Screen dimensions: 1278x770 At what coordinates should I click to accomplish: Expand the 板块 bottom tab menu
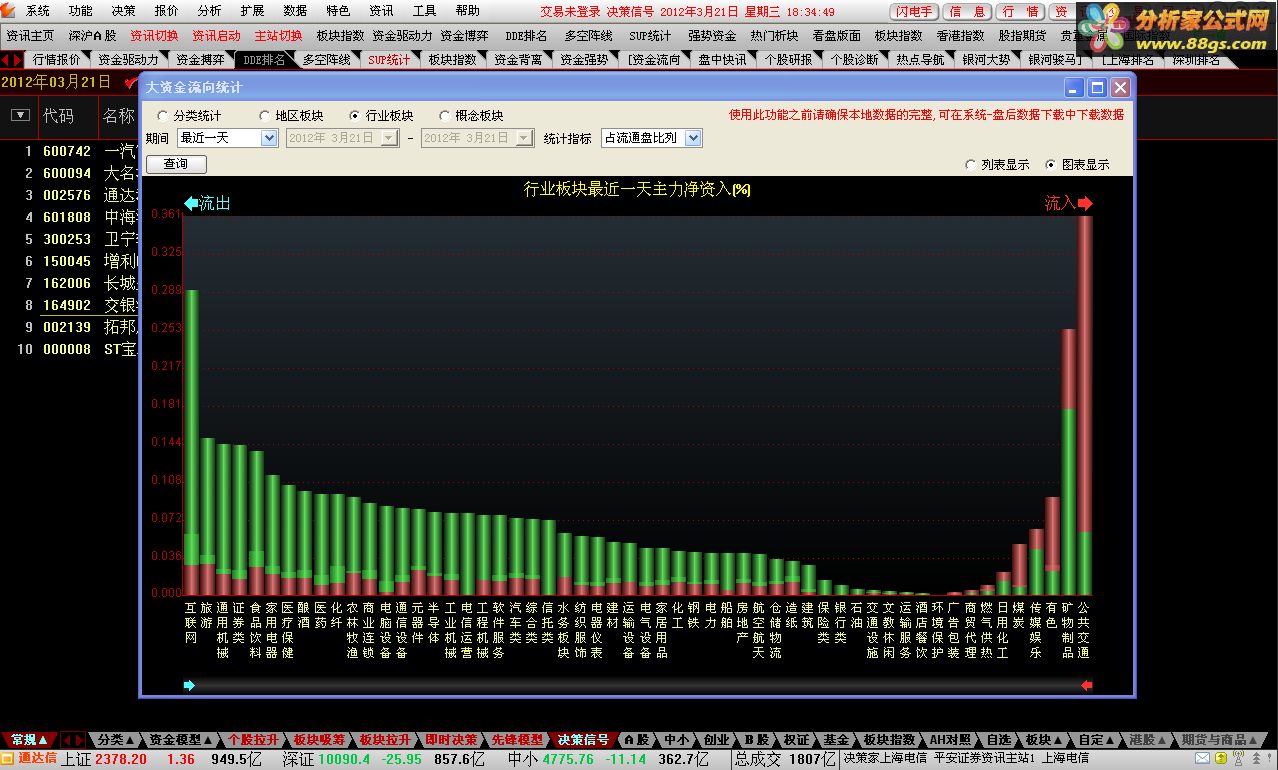(1044, 740)
